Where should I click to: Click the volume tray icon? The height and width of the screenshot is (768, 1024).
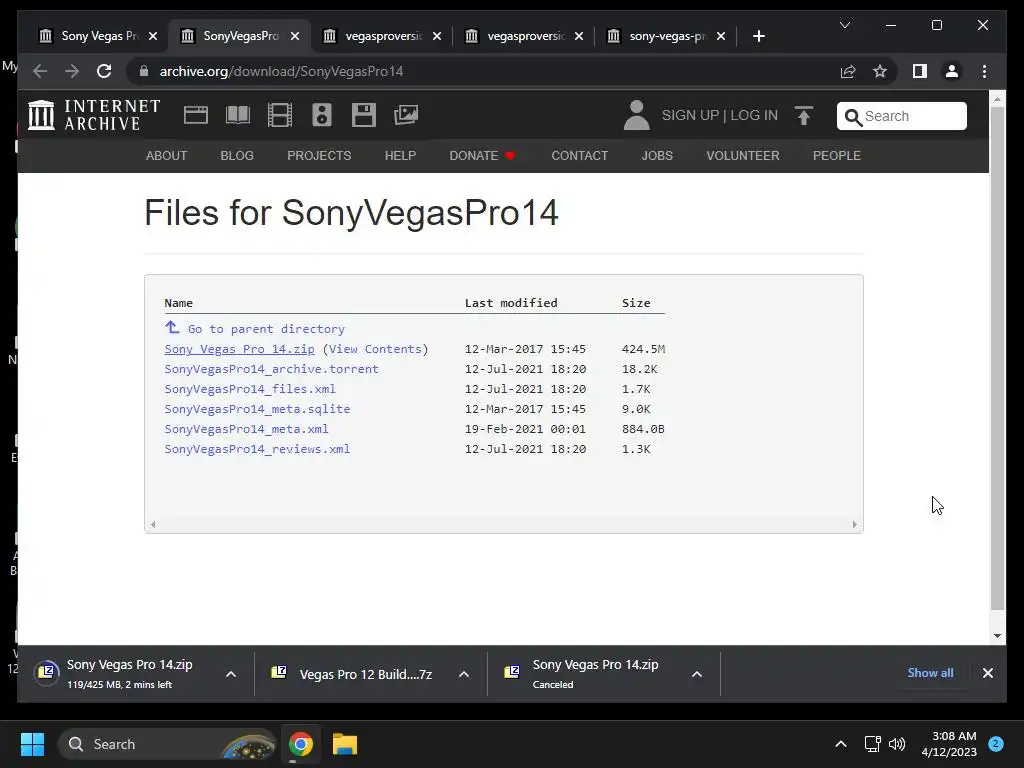coord(897,744)
